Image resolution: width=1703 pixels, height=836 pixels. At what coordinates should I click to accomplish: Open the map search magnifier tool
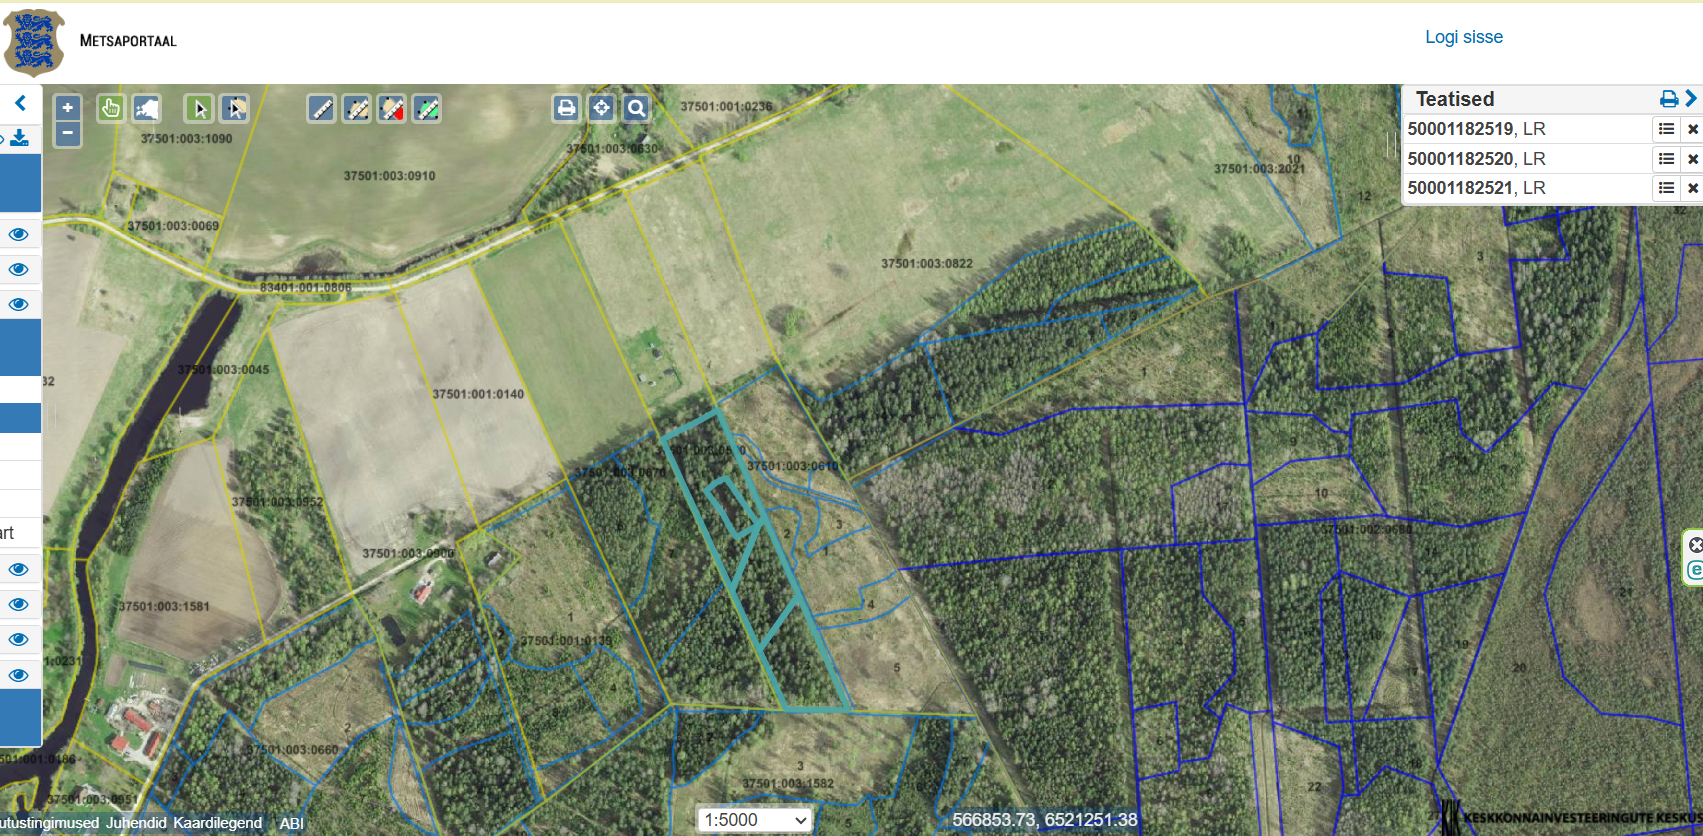pos(636,108)
